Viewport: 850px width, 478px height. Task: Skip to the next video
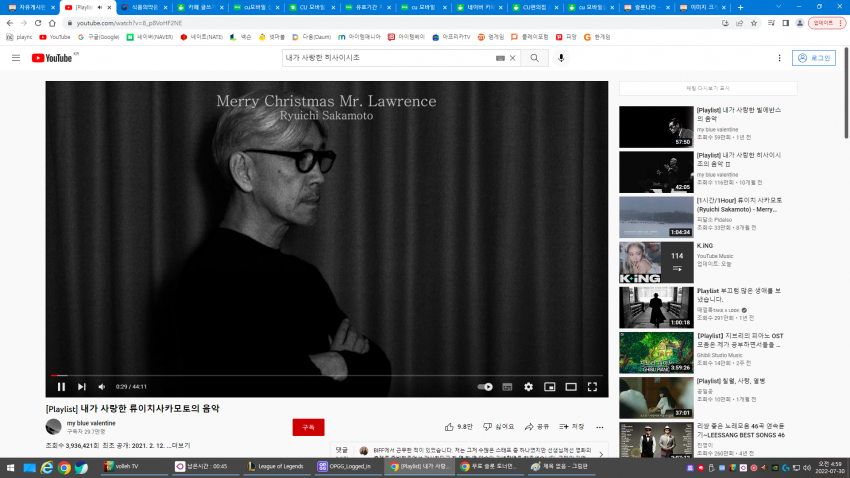[x=81, y=386]
